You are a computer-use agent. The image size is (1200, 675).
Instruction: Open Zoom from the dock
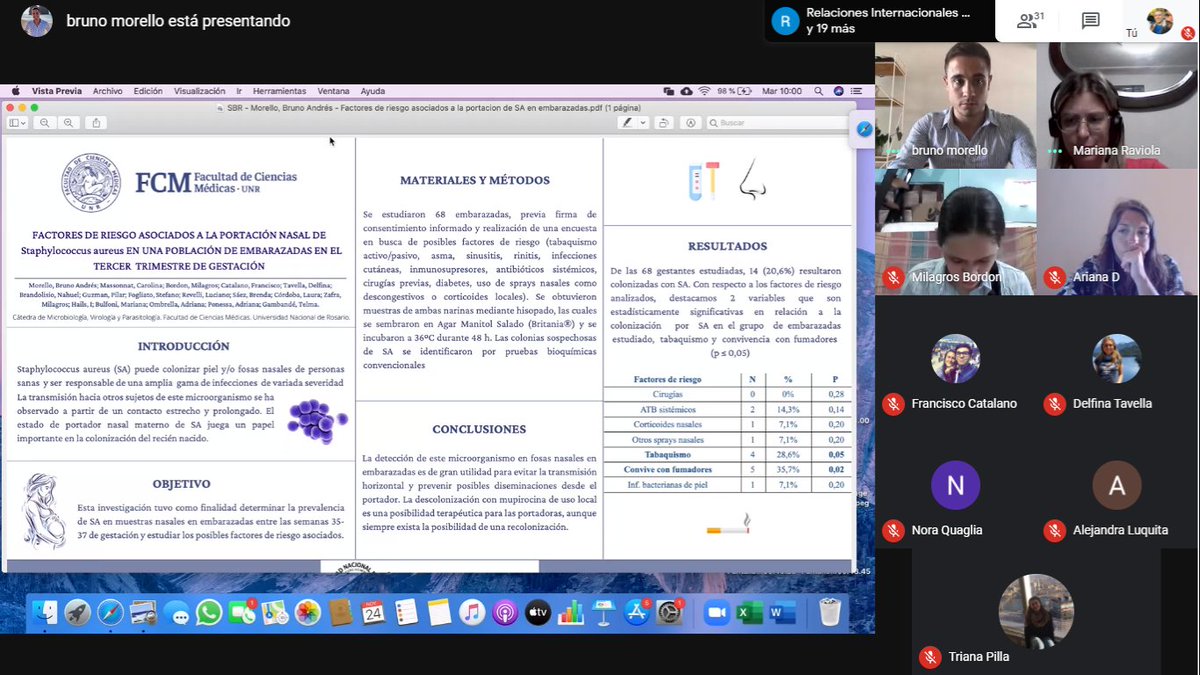pyautogui.click(x=717, y=612)
